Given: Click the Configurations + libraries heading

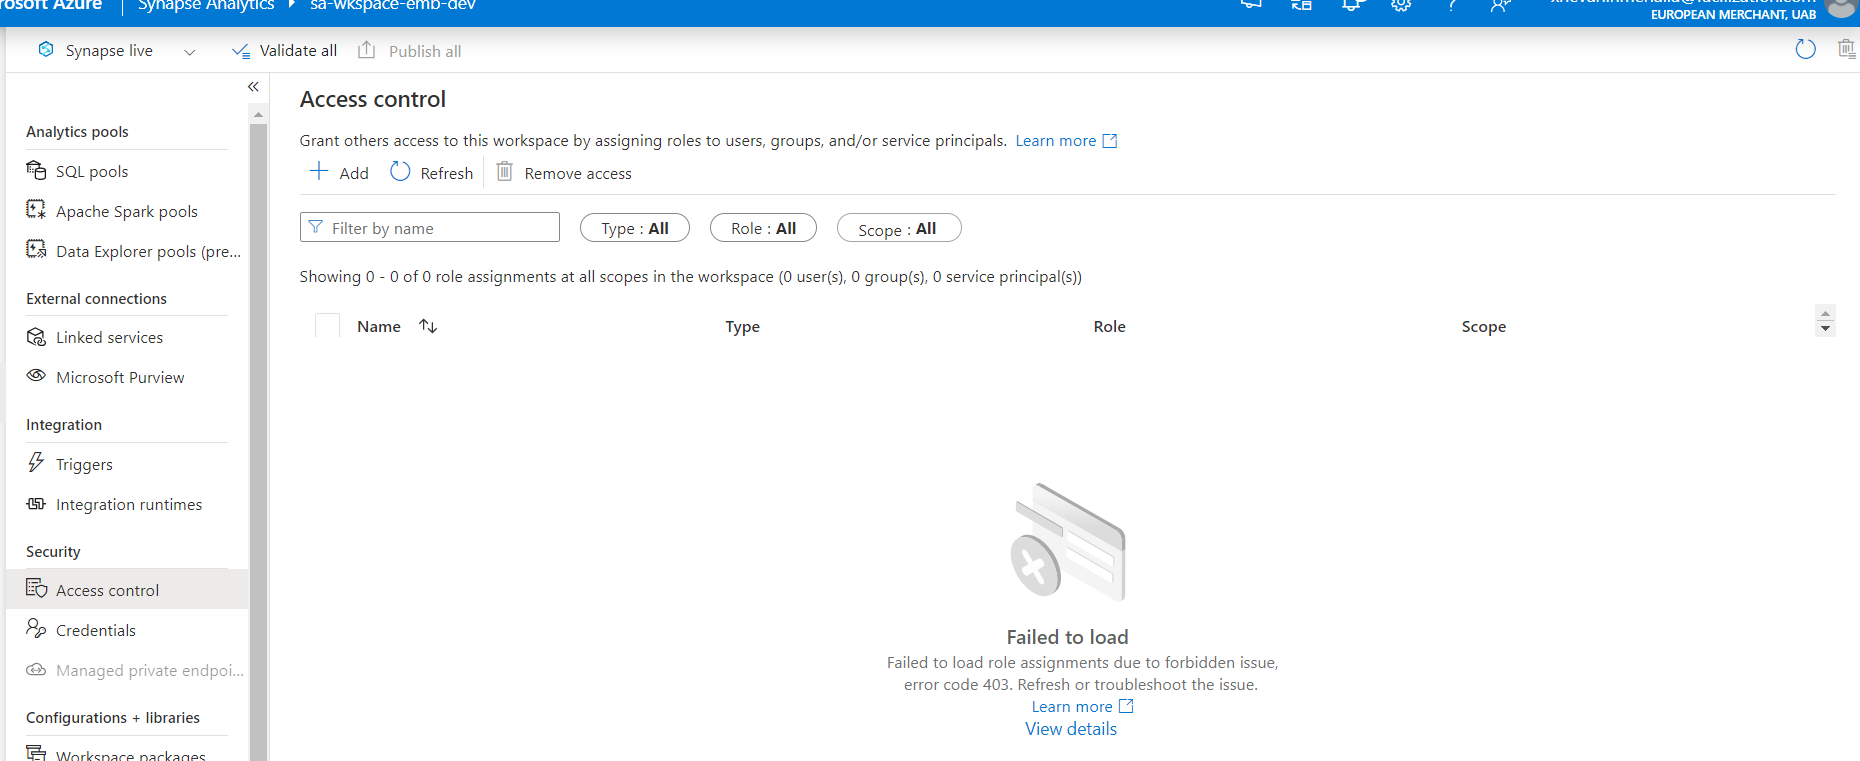Looking at the screenshot, I should point(113,718).
